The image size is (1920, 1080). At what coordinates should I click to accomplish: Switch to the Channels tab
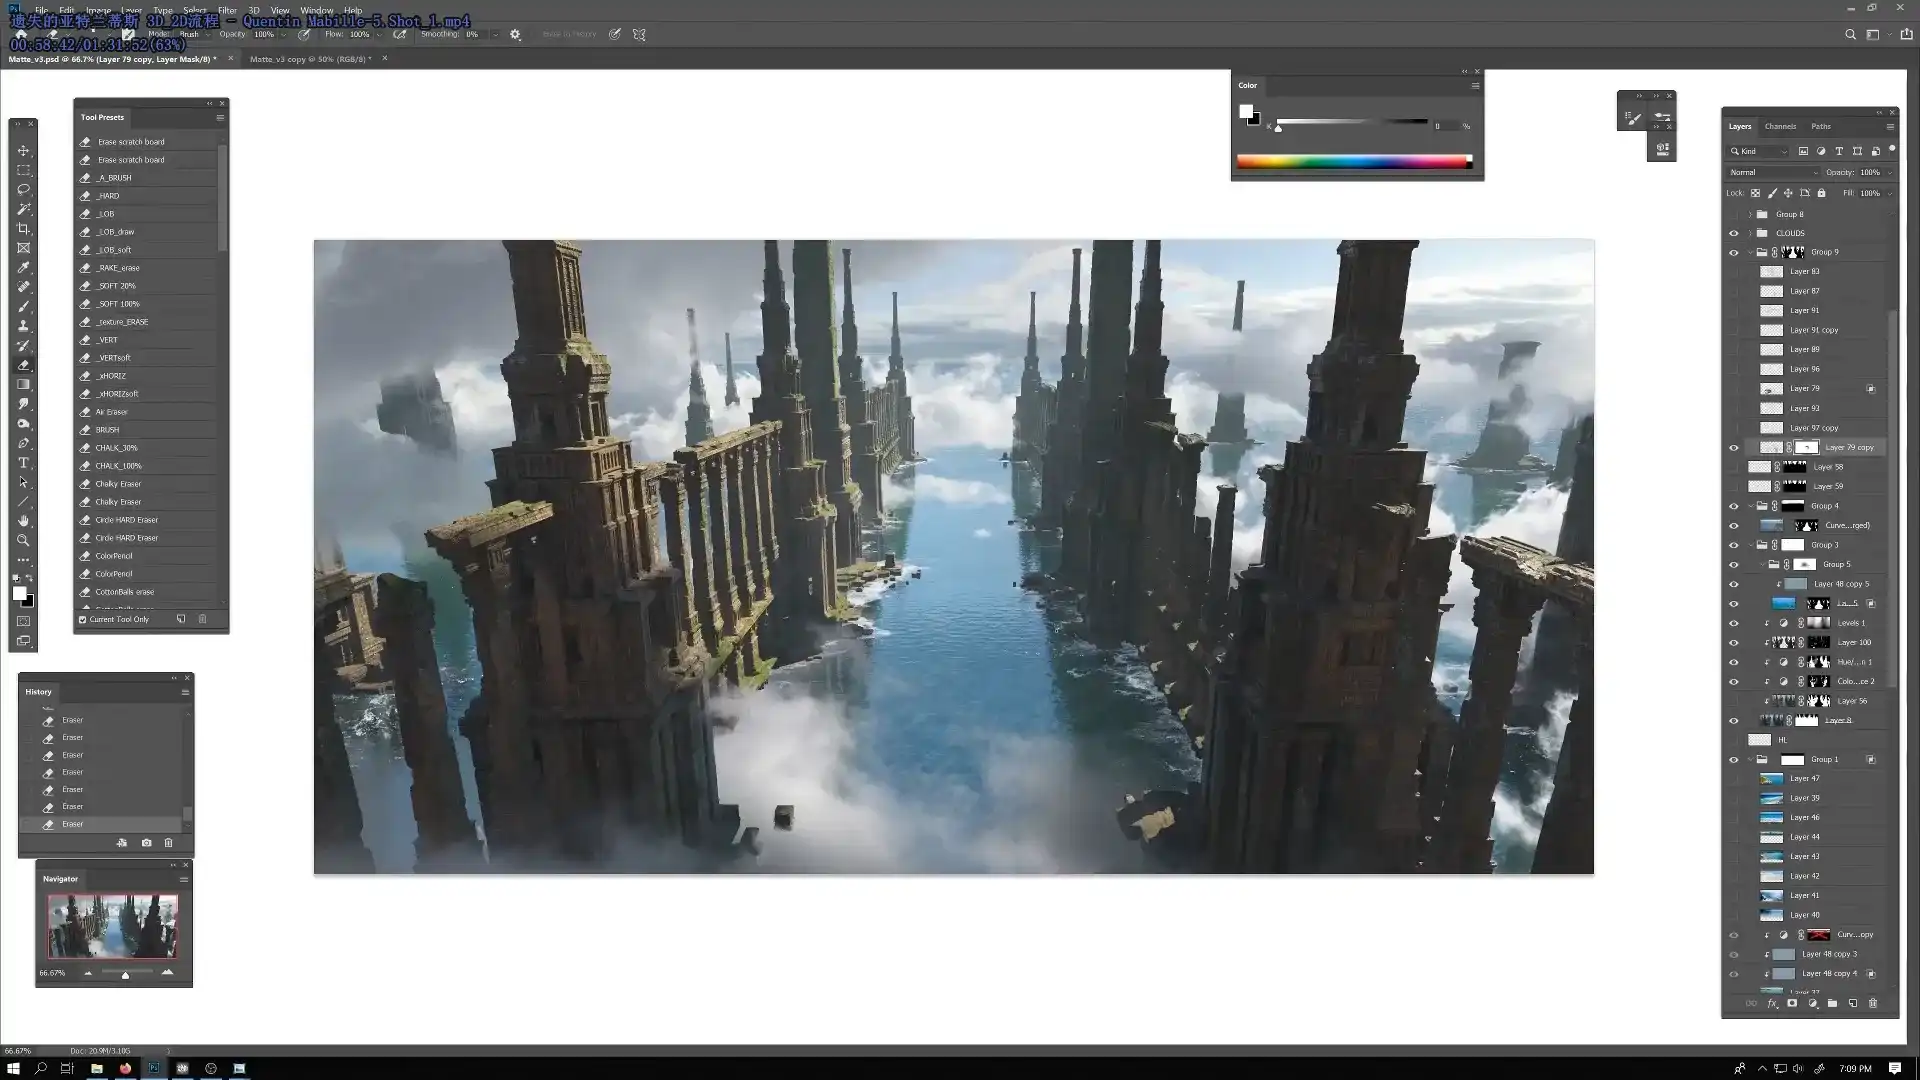coord(1780,126)
